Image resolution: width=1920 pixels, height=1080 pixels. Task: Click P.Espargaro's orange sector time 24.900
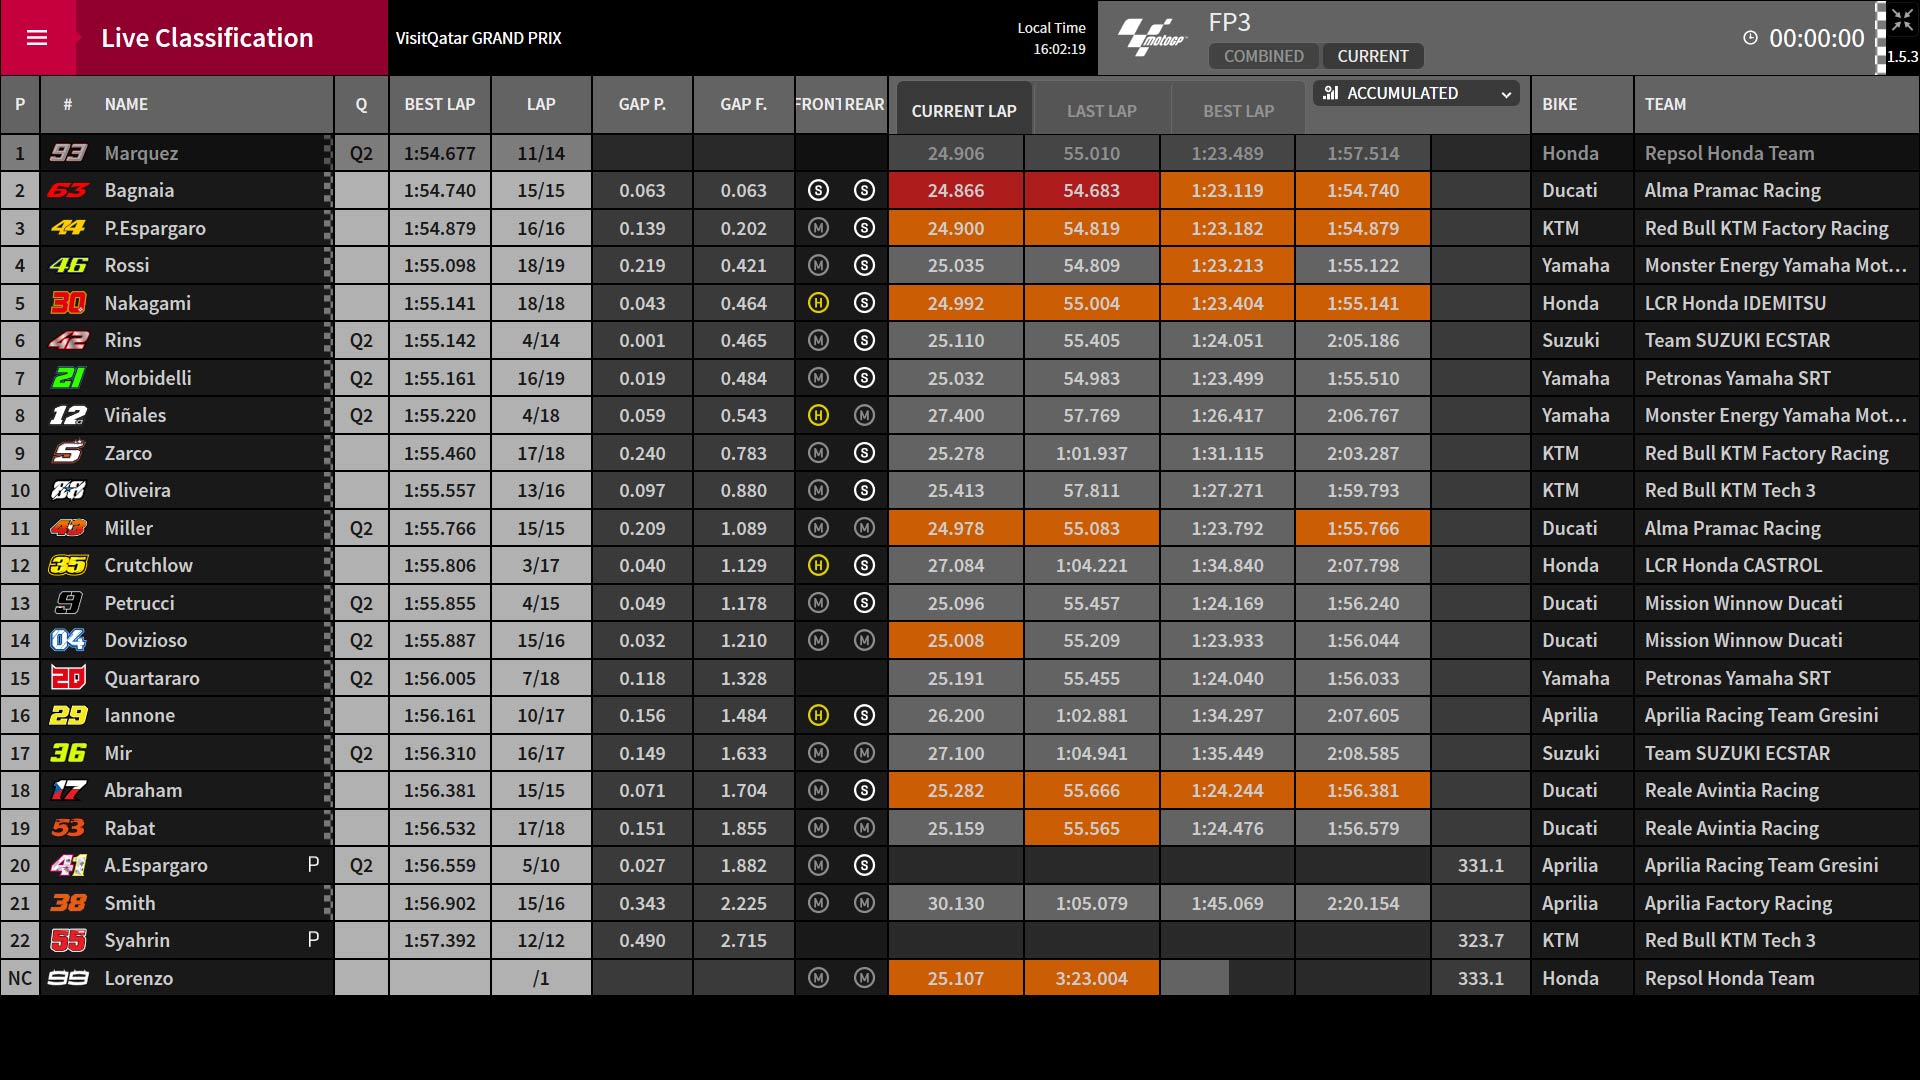pyautogui.click(x=956, y=228)
